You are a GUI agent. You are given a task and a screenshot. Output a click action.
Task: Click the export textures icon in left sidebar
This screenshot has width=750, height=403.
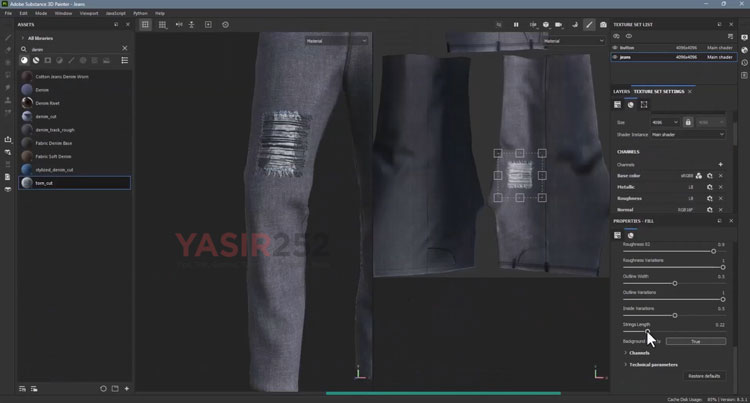pyautogui.click(x=8, y=139)
